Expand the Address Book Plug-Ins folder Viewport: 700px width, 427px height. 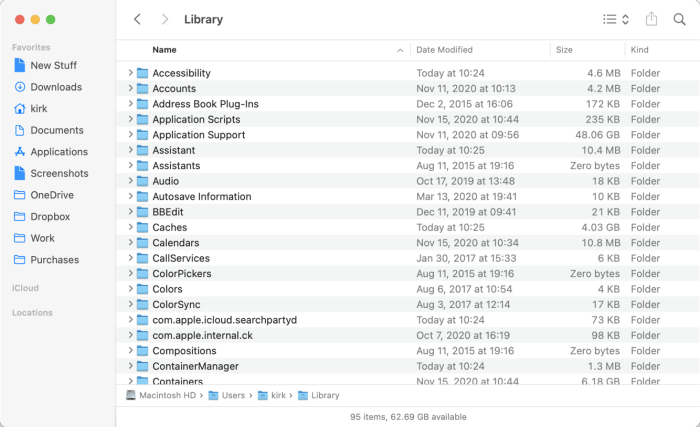point(130,103)
